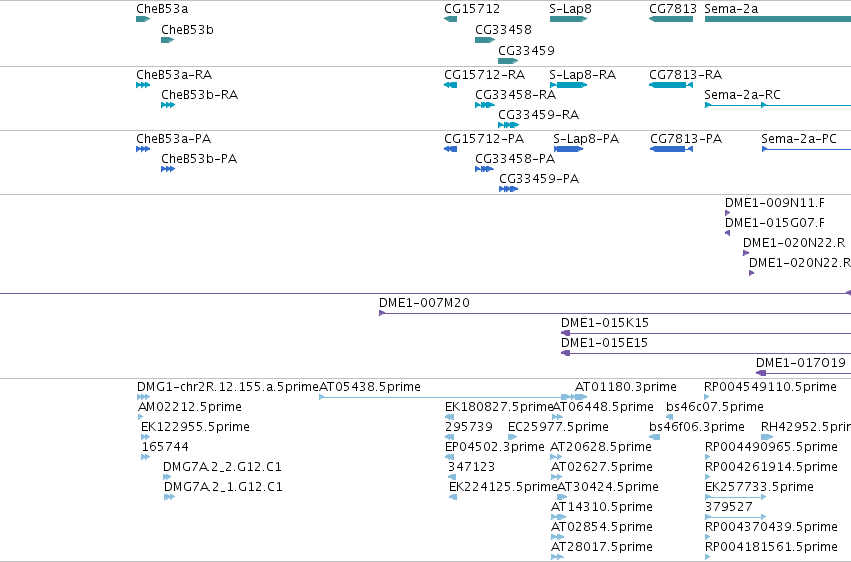Image resolution: width=851 pixels, height=562 pixels.
Task: Click the CG15712 gene arrow glyph
Action: tap(450, 19)
